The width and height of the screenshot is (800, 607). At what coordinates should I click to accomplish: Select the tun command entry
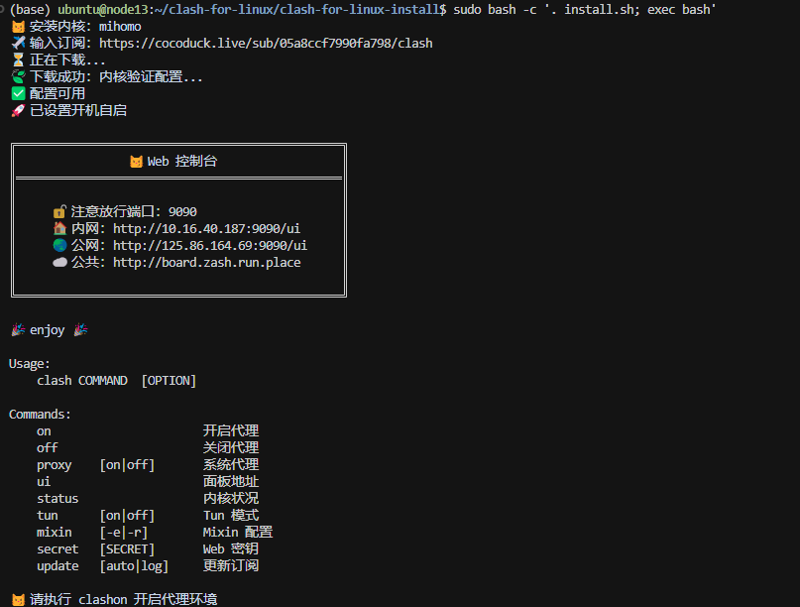[x=46, y=515]
